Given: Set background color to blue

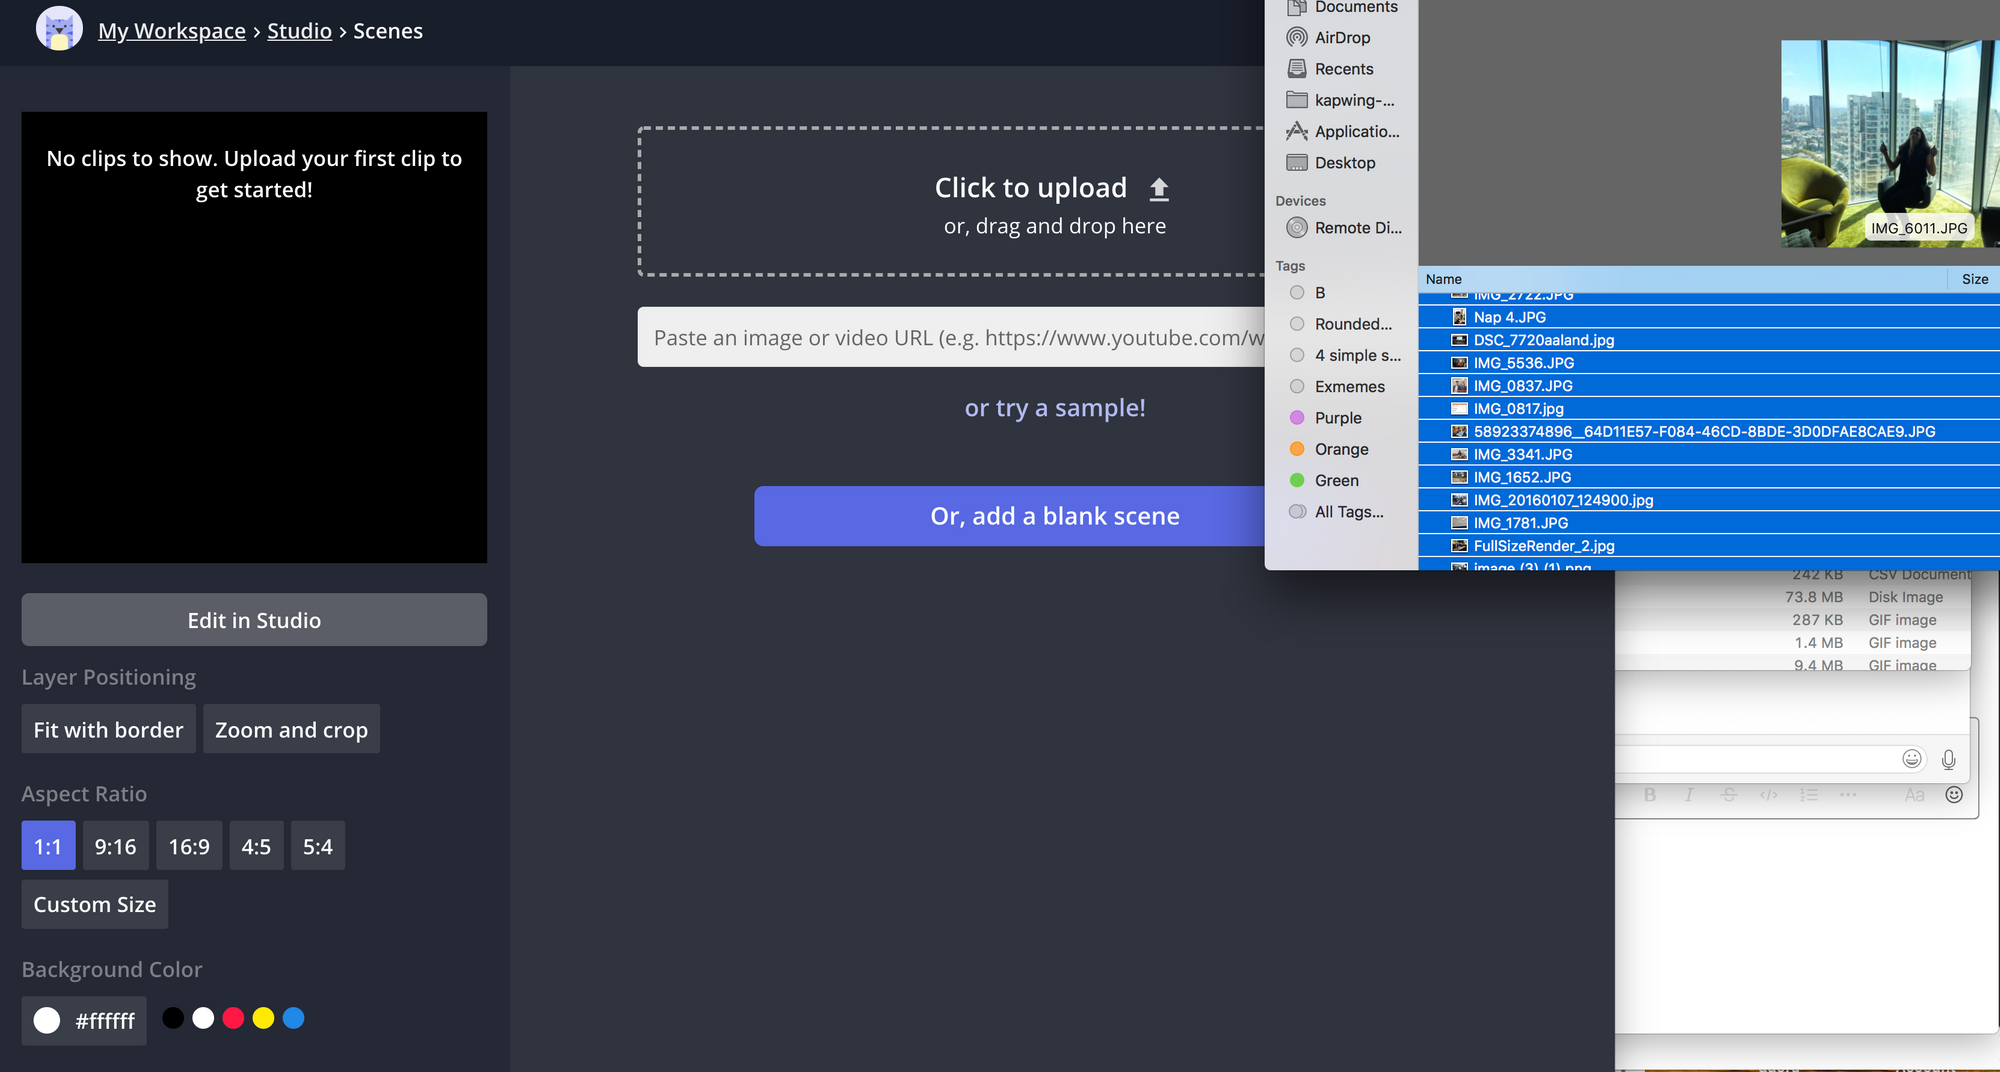Looking at the screenshot, I should point(293,1018).
